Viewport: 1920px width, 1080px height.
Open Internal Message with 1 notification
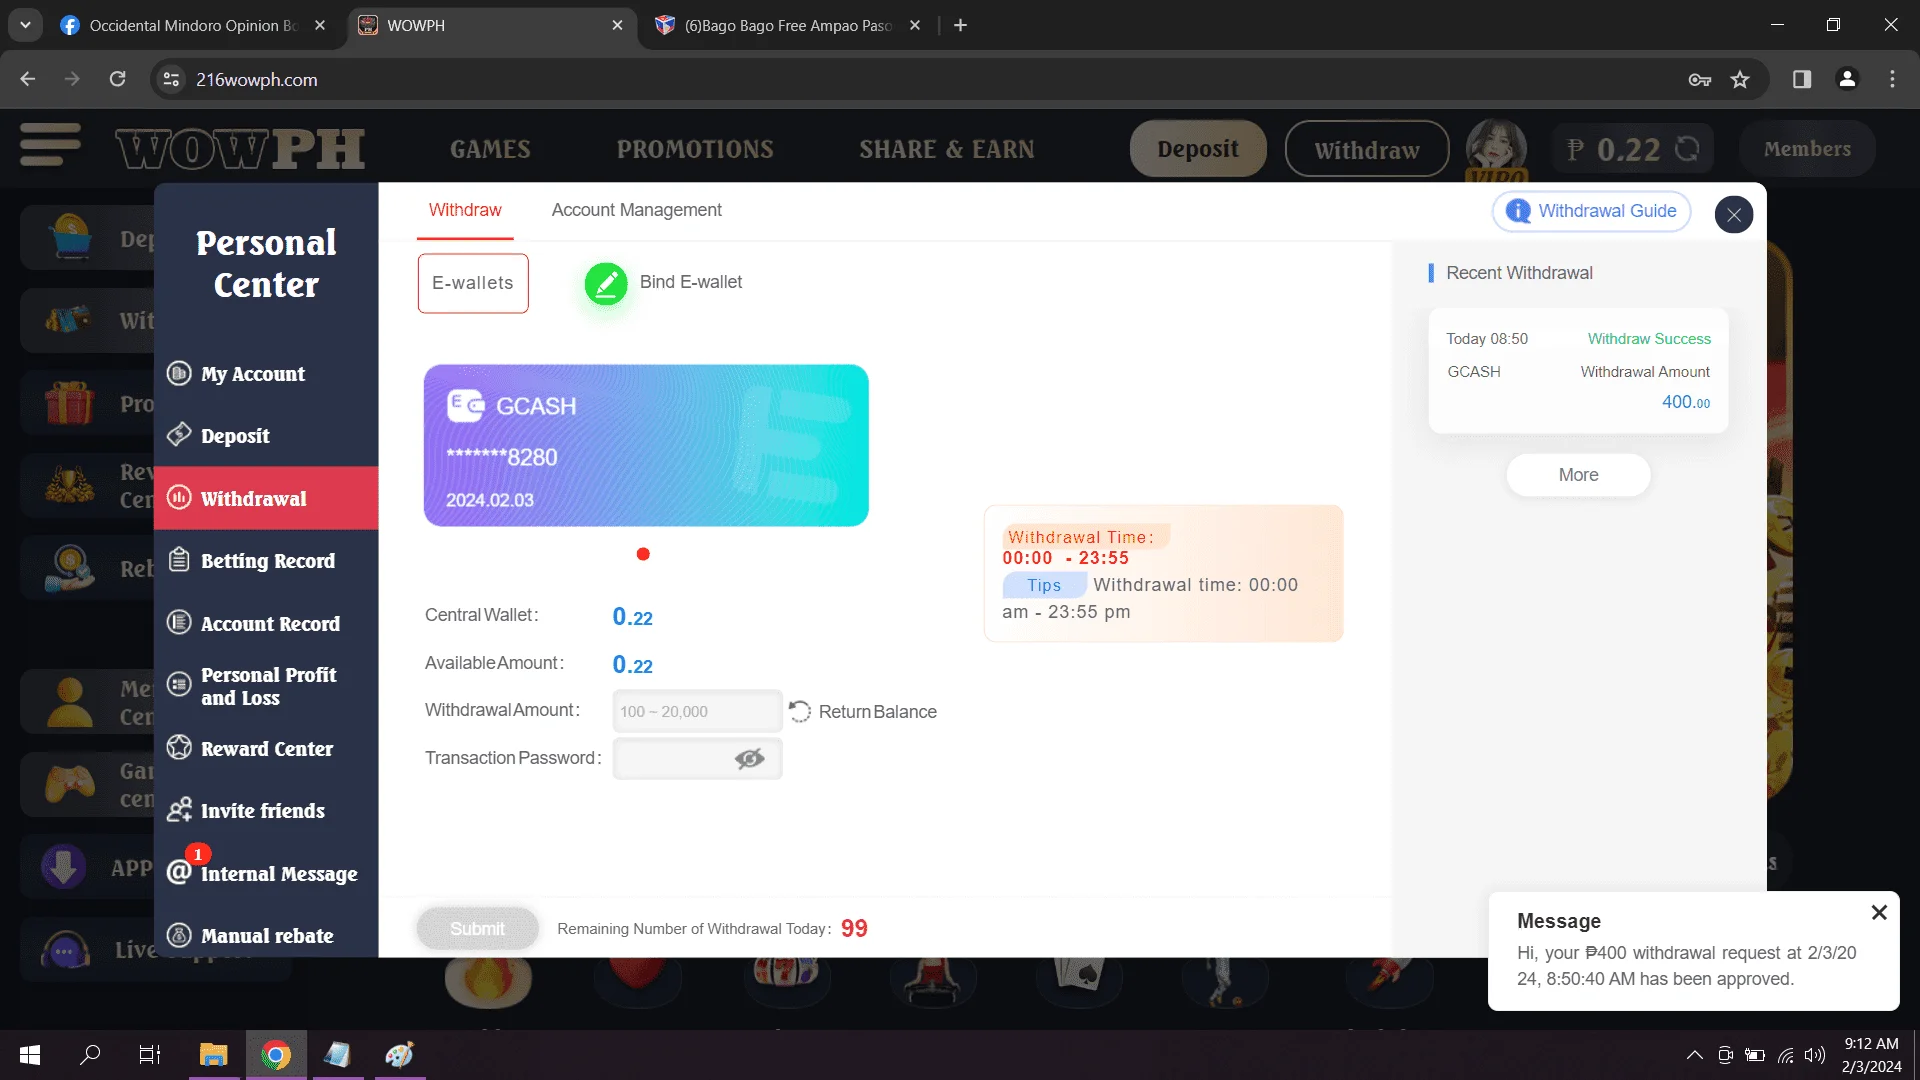[x=266, y=873]
